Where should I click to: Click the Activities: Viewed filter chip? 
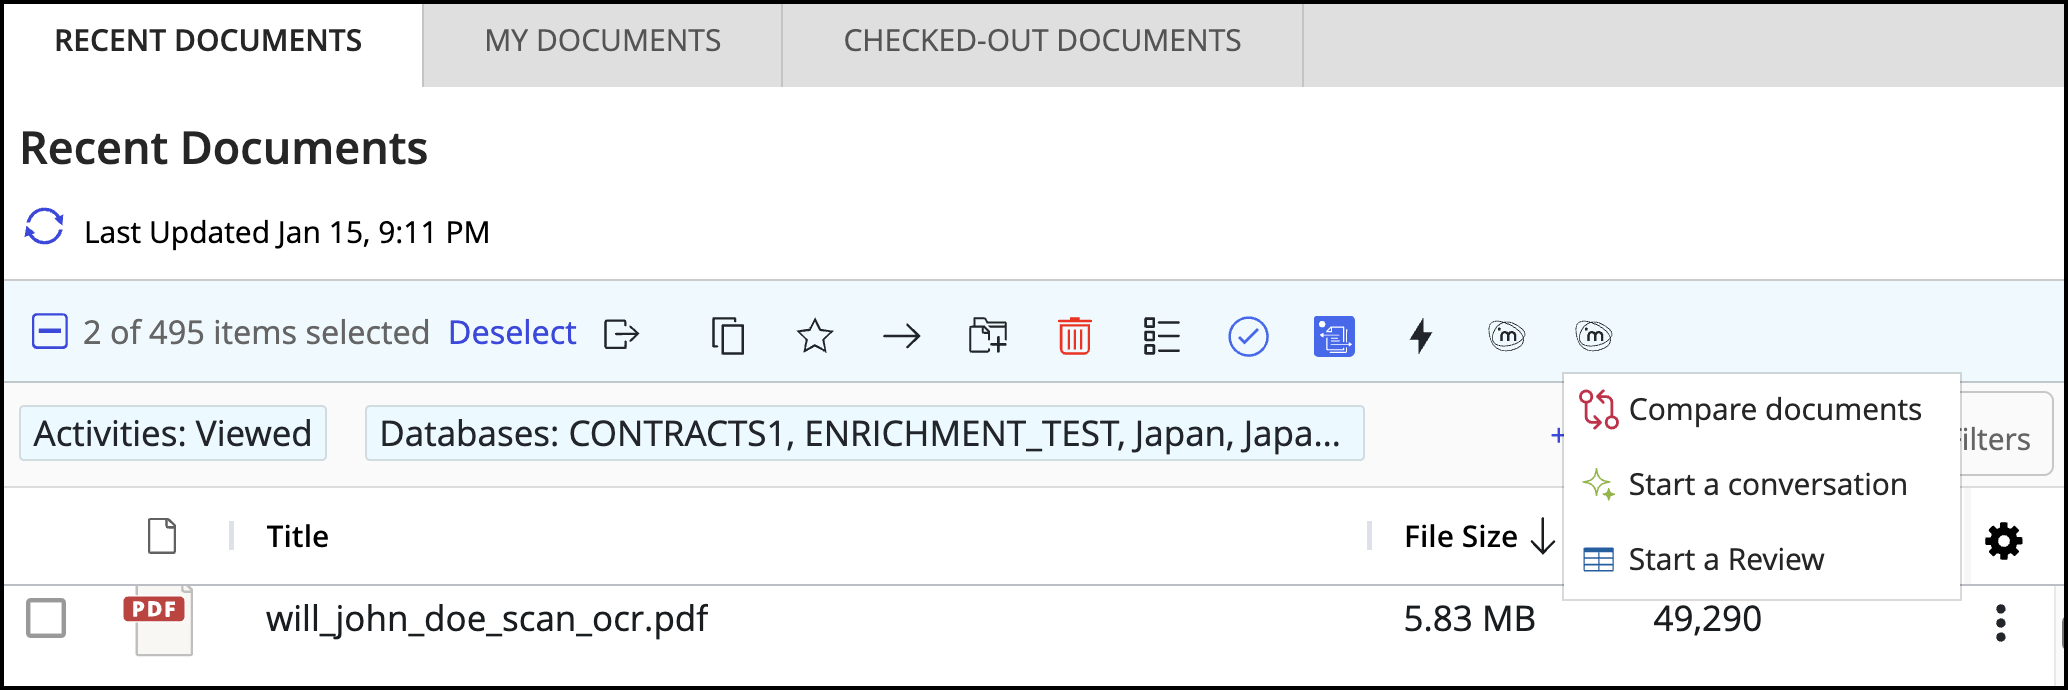[x=173, y=433]
